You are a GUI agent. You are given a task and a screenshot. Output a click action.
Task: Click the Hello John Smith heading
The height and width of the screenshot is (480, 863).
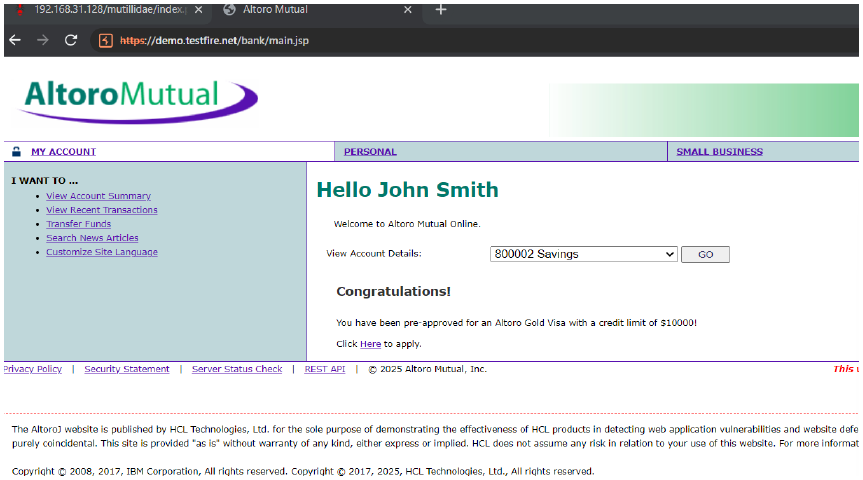(407, 190)
